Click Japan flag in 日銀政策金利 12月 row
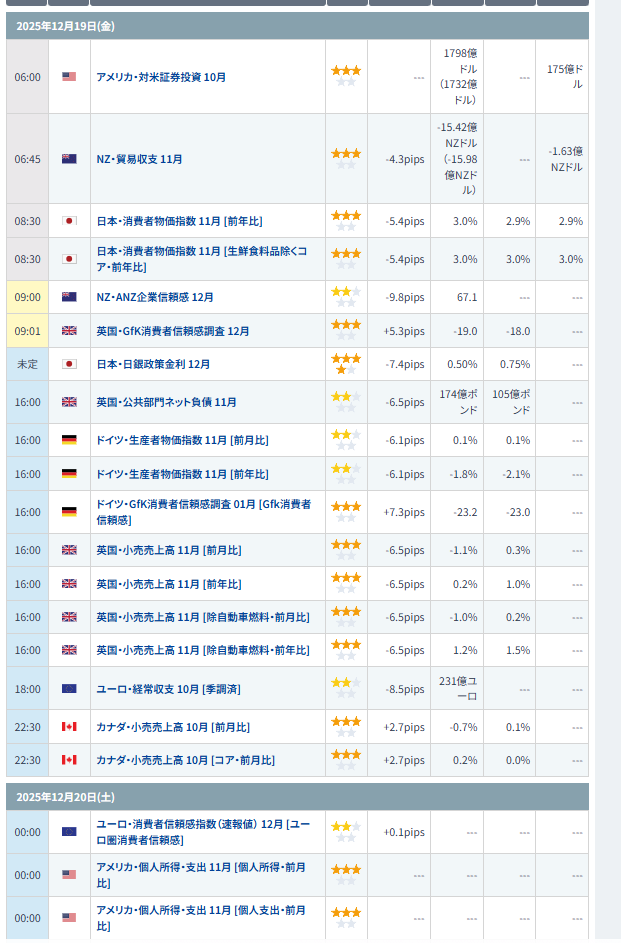621x943 pixels. [x=69, y=364]
